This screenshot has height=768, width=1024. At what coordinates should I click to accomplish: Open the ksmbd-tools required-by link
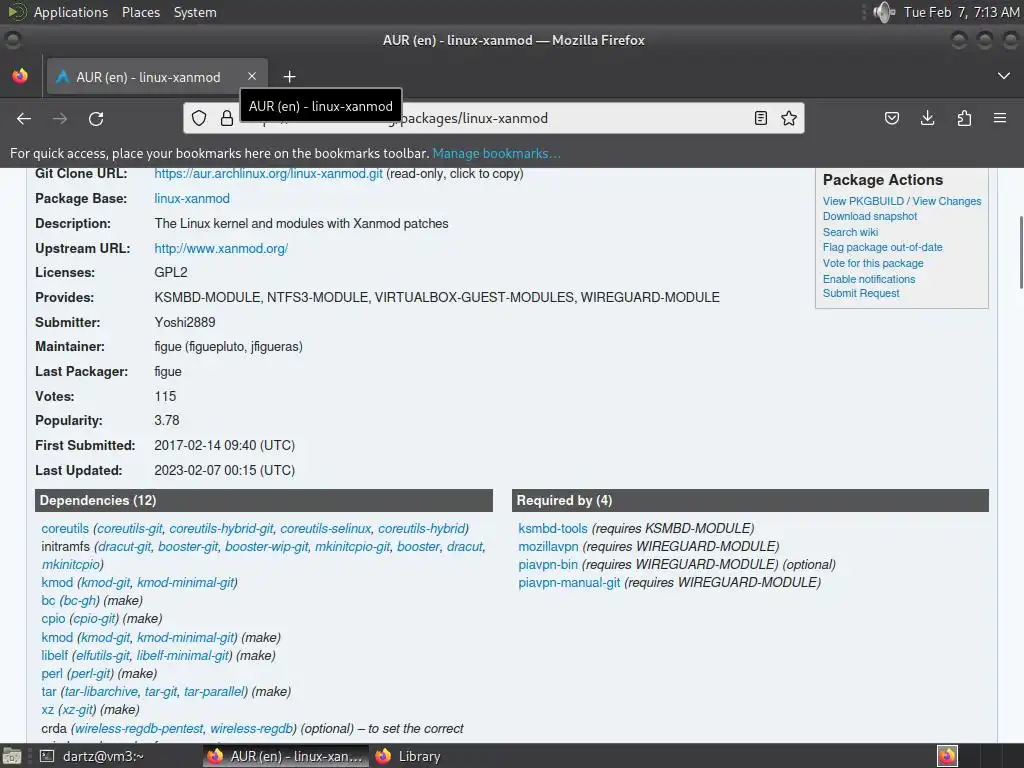(x=553, y=528)
